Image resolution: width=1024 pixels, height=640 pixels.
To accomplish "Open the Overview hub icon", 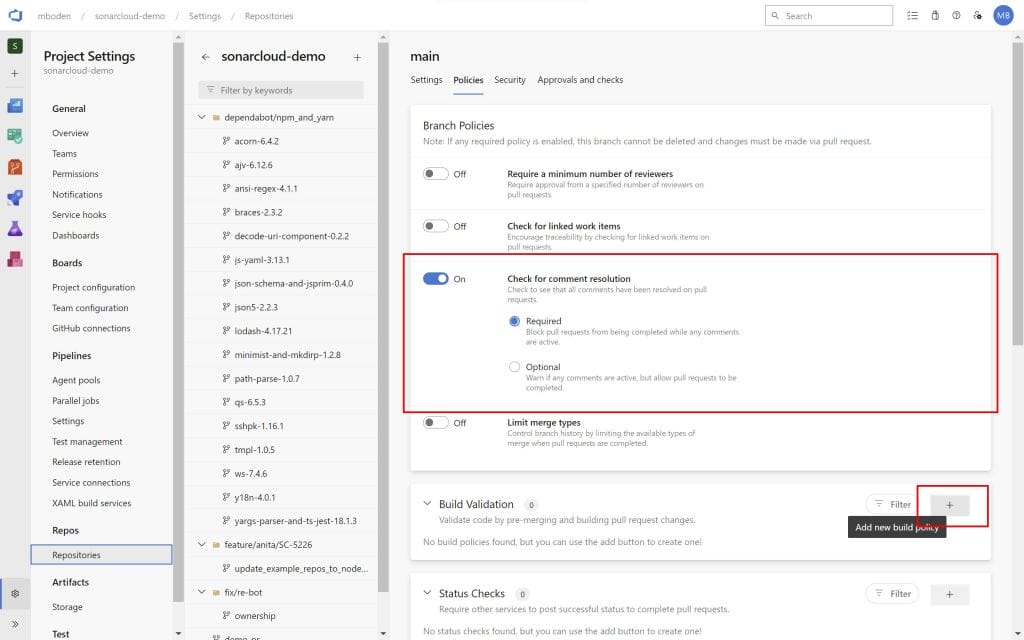I will (15, 105).
